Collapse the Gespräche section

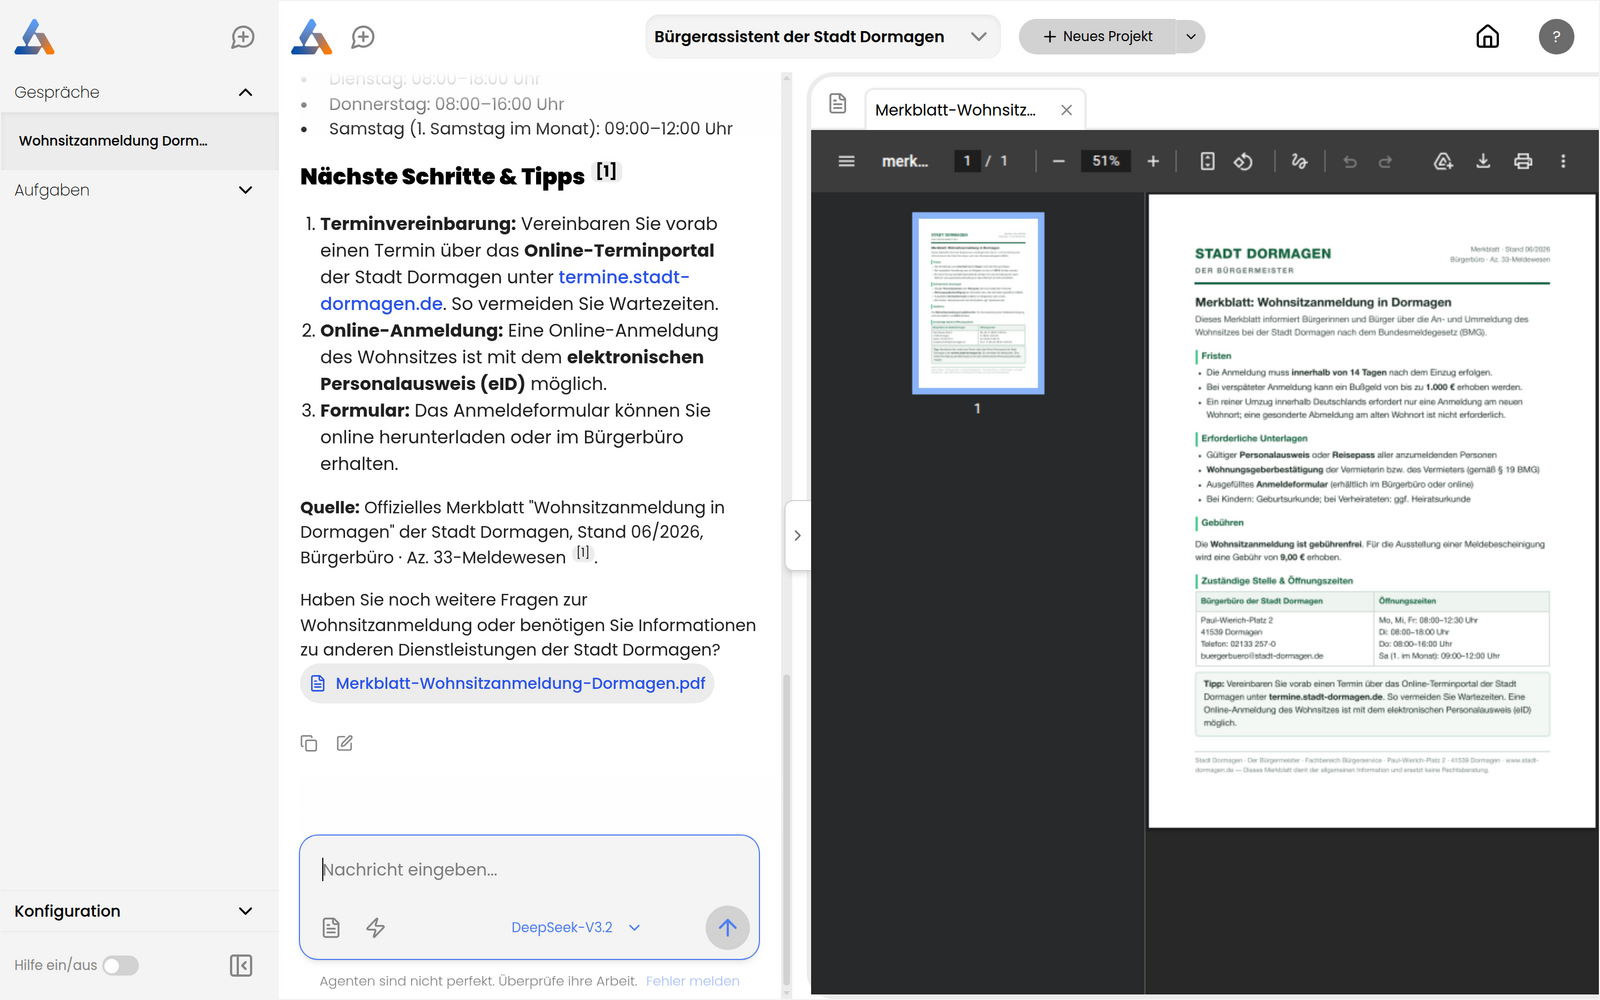(x=246, y=92)
